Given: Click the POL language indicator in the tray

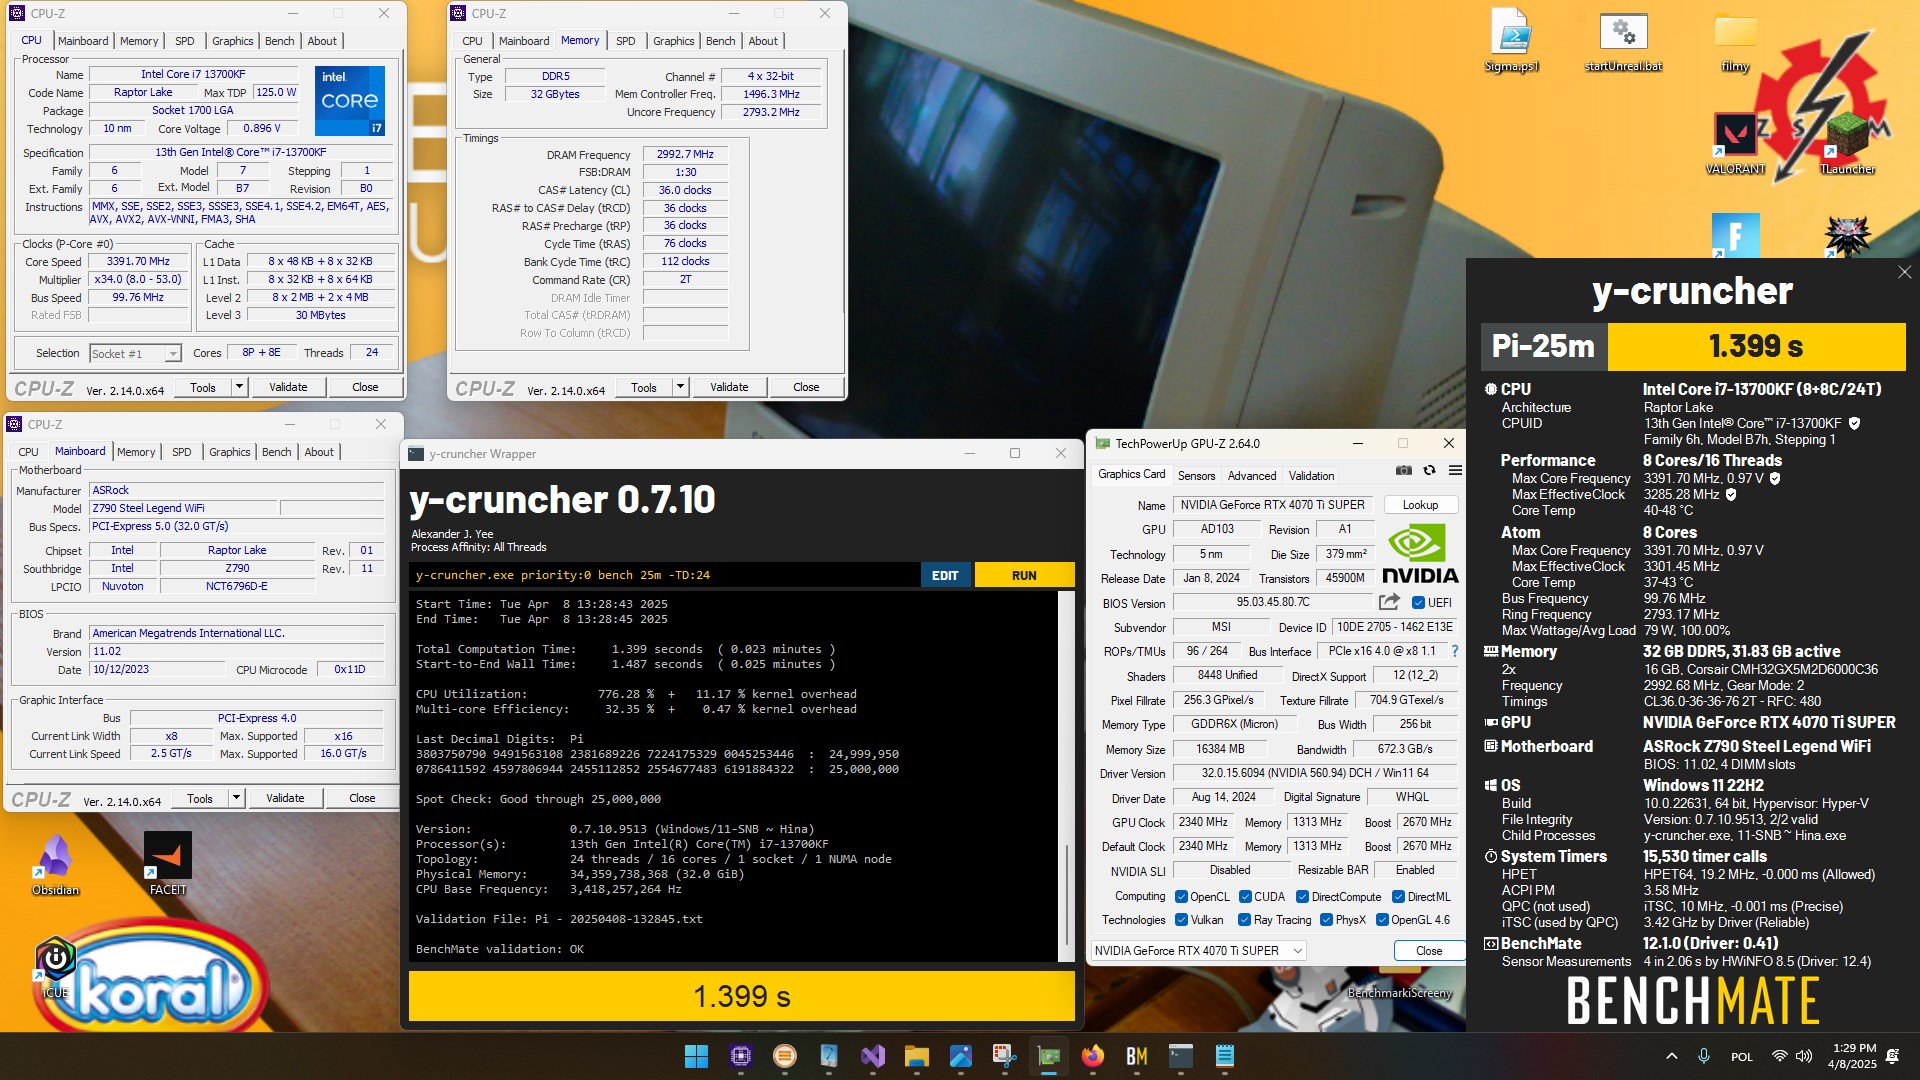Looking at the screenshot, I should 1741,1057.
